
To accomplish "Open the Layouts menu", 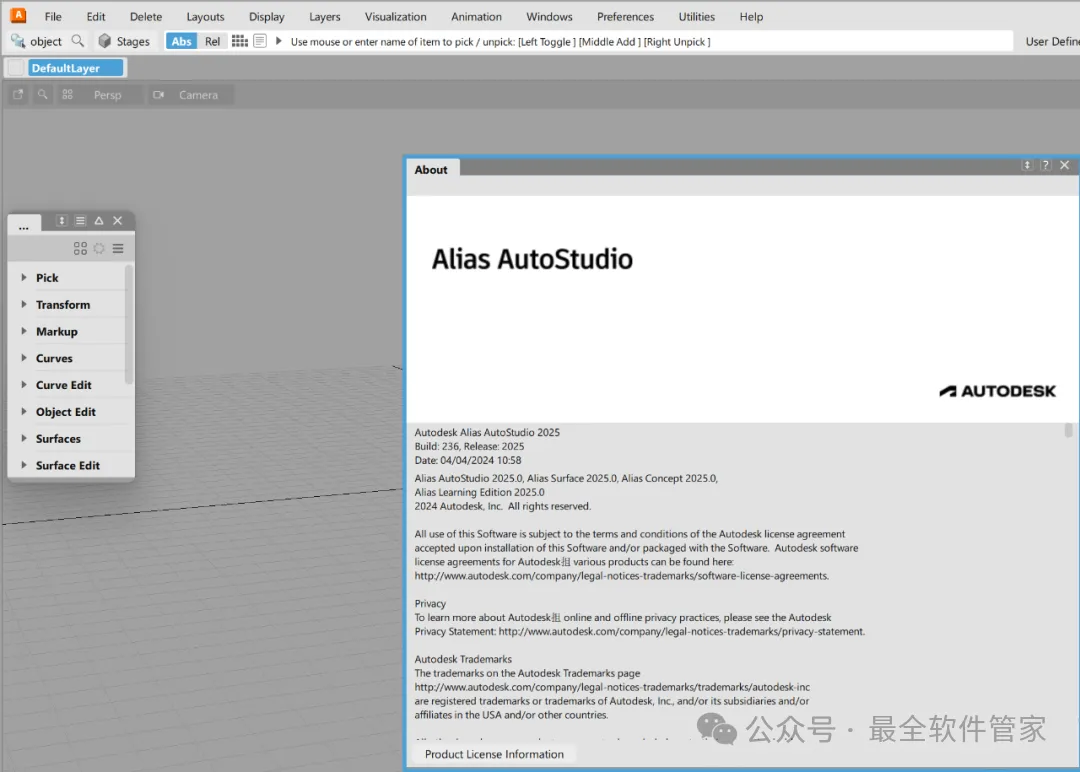I will click(x=205, y=17).
